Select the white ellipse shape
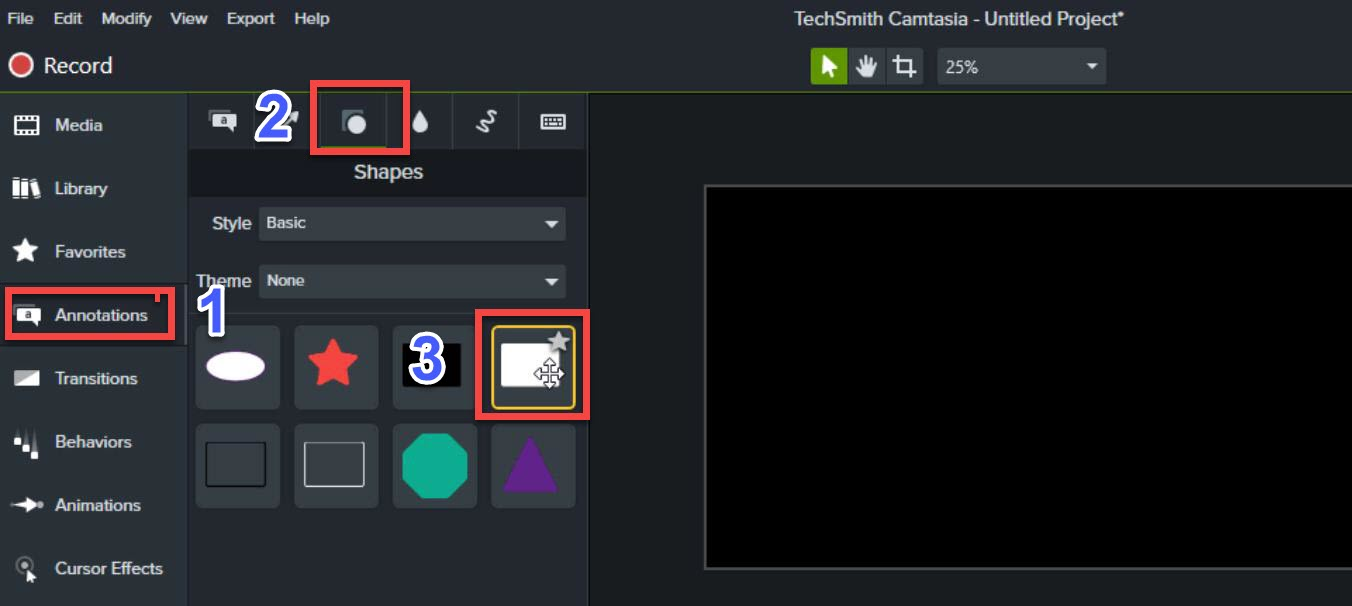 pos(237,367)
